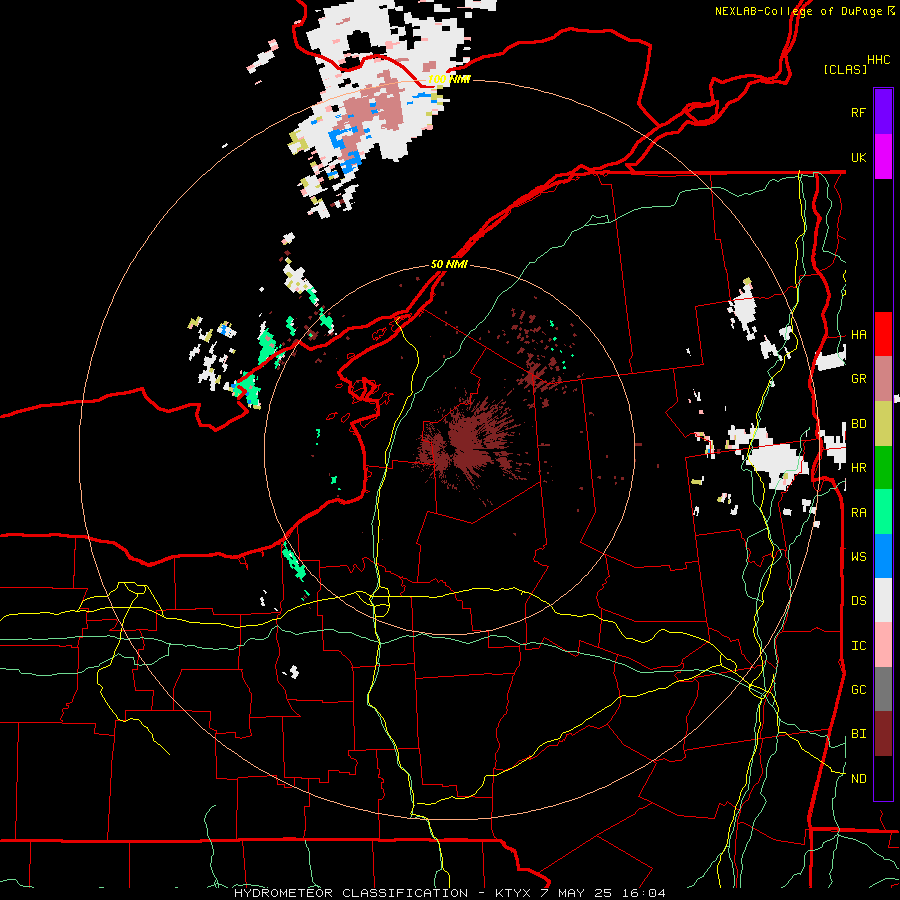Click the HA legend label

coord(858,334)
